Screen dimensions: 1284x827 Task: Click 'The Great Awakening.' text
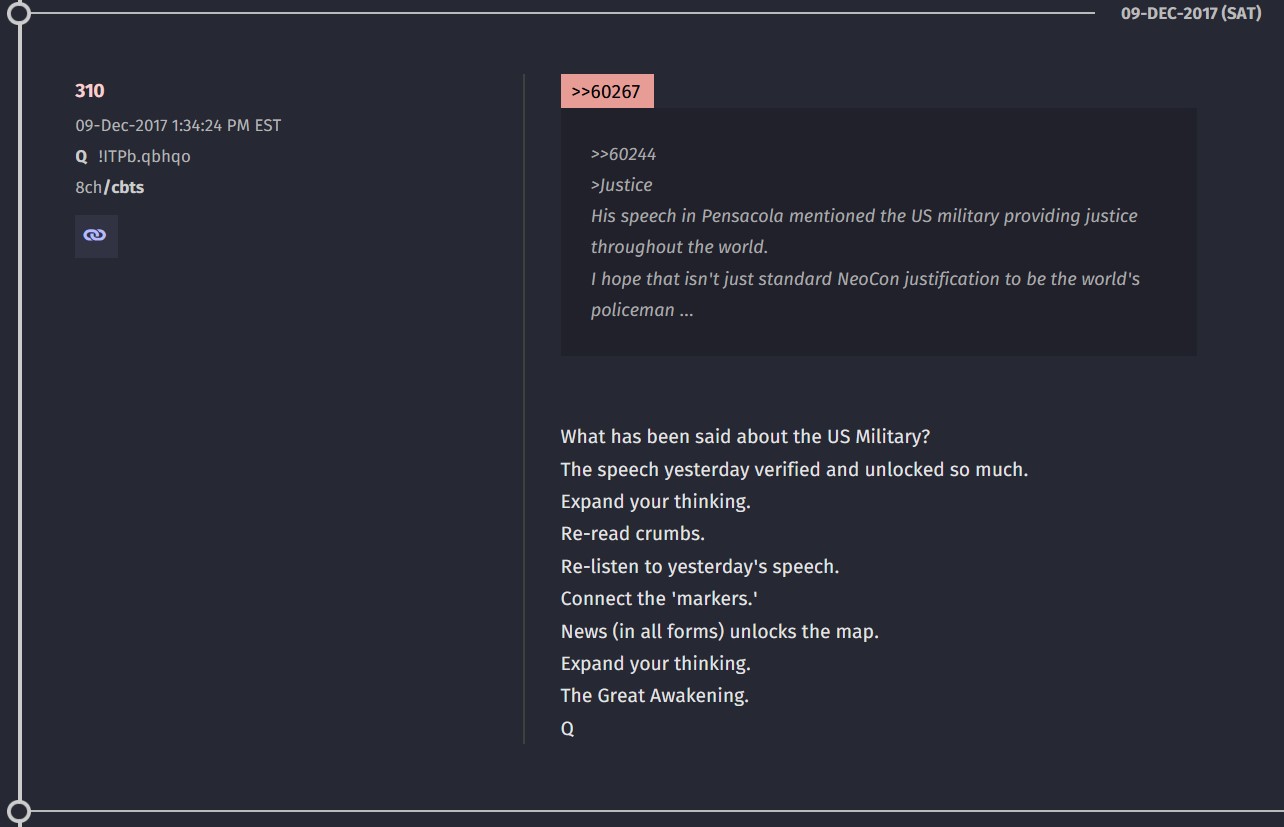[655, 696]
